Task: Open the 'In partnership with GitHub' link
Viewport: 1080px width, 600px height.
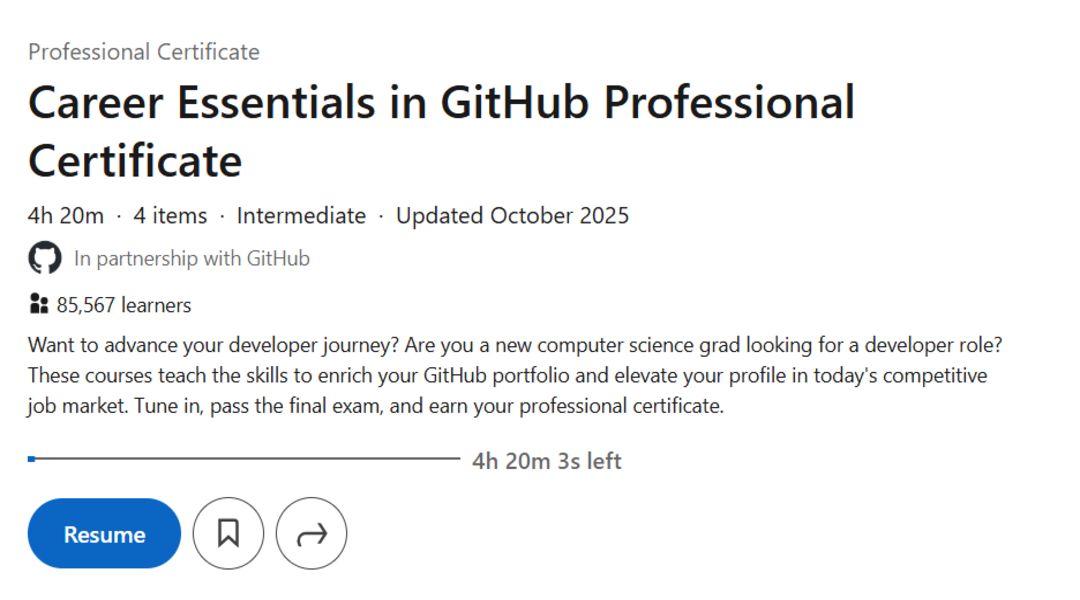Action: pos(192,259)
